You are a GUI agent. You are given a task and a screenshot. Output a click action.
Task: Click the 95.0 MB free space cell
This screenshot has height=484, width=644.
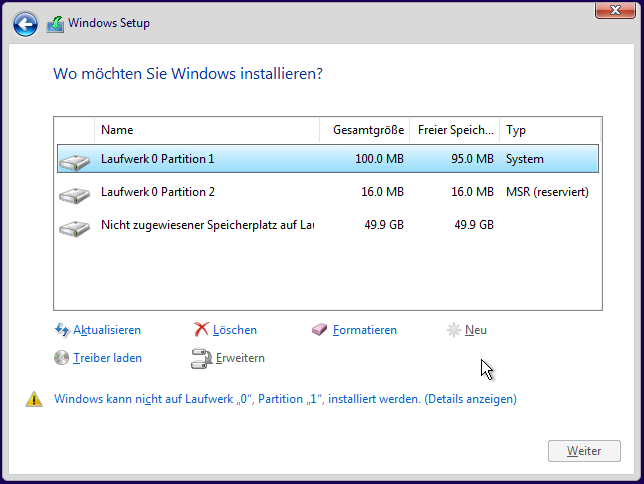[x=472, y=159]
